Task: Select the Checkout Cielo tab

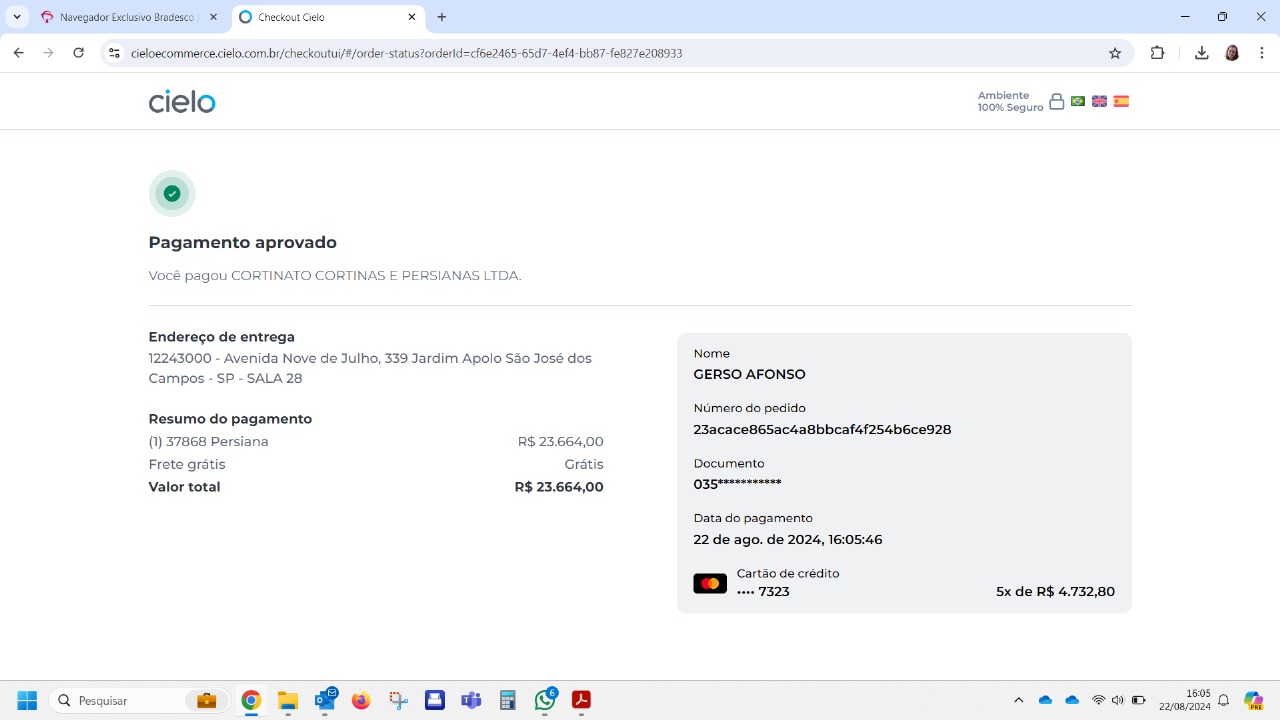Action: 328,17
